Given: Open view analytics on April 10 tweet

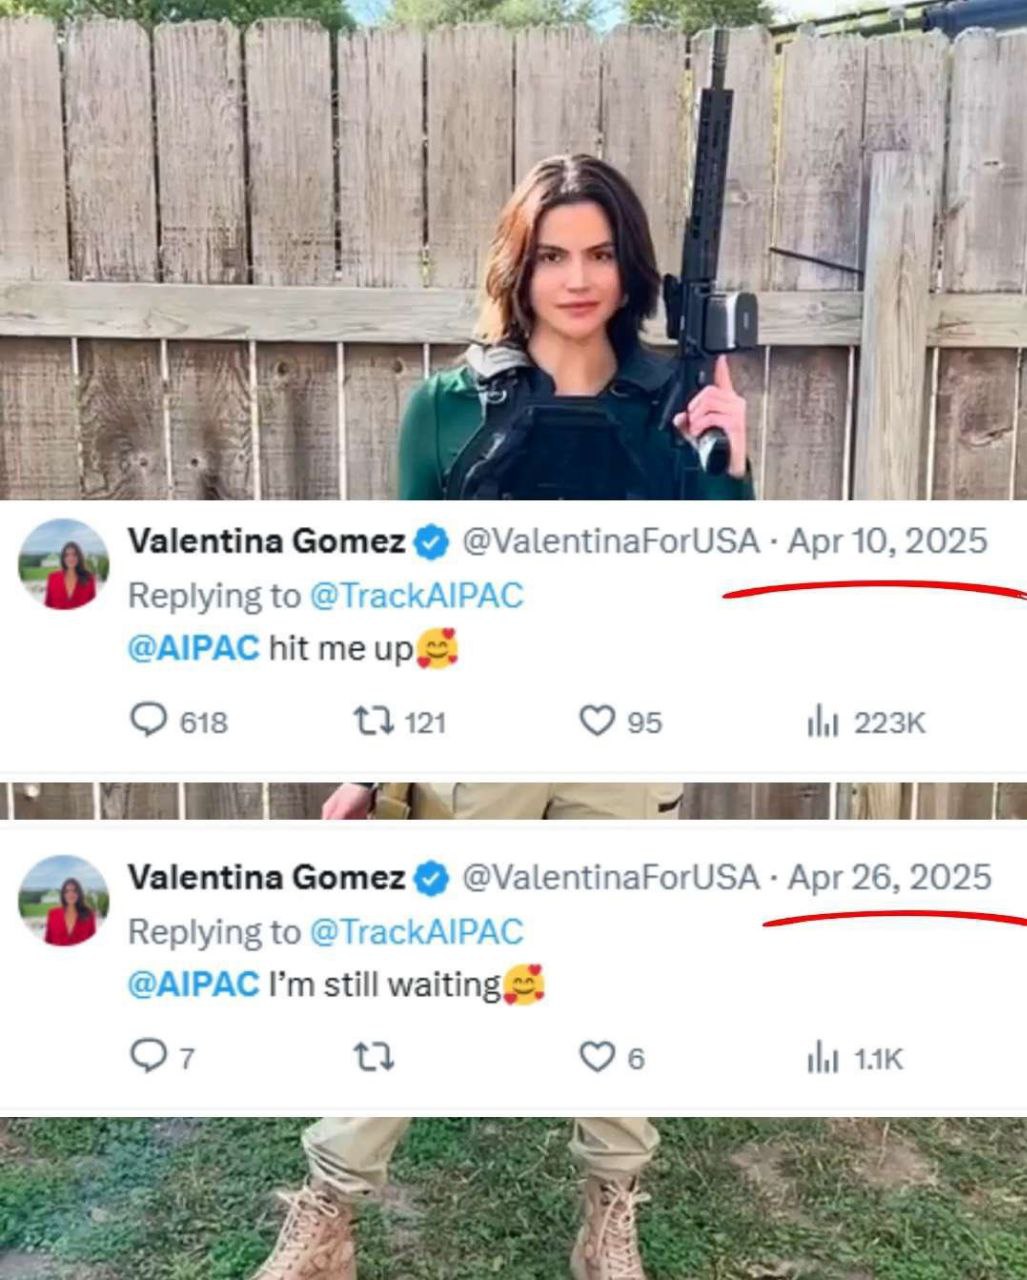Looking at the screenshot, I should 822,721.
